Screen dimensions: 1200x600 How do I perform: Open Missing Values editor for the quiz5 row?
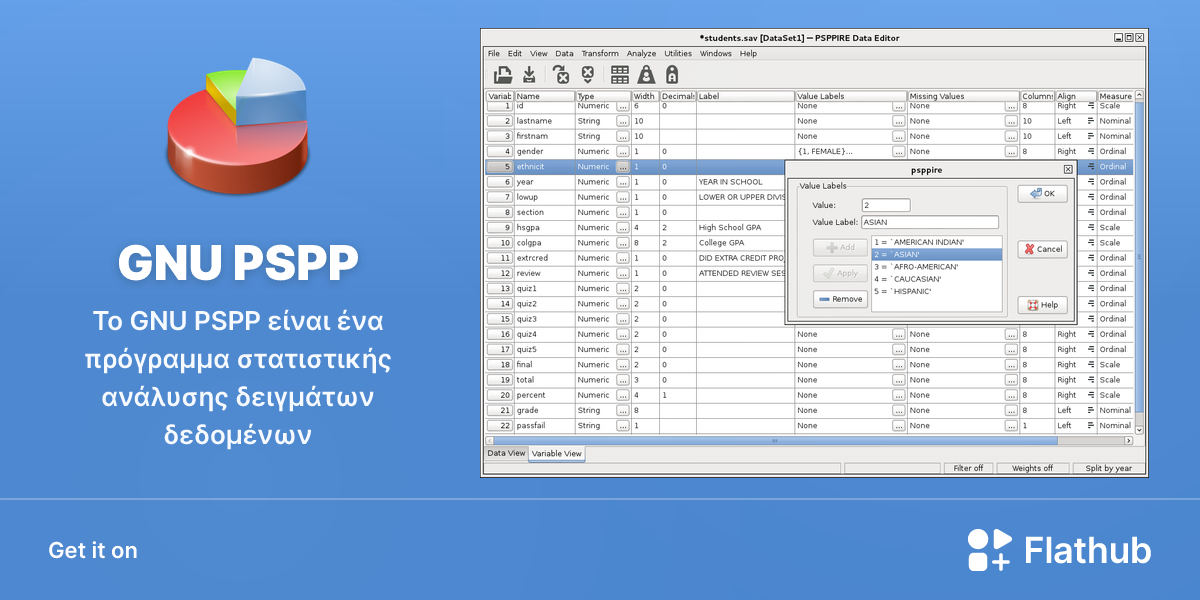(1011, 349)
